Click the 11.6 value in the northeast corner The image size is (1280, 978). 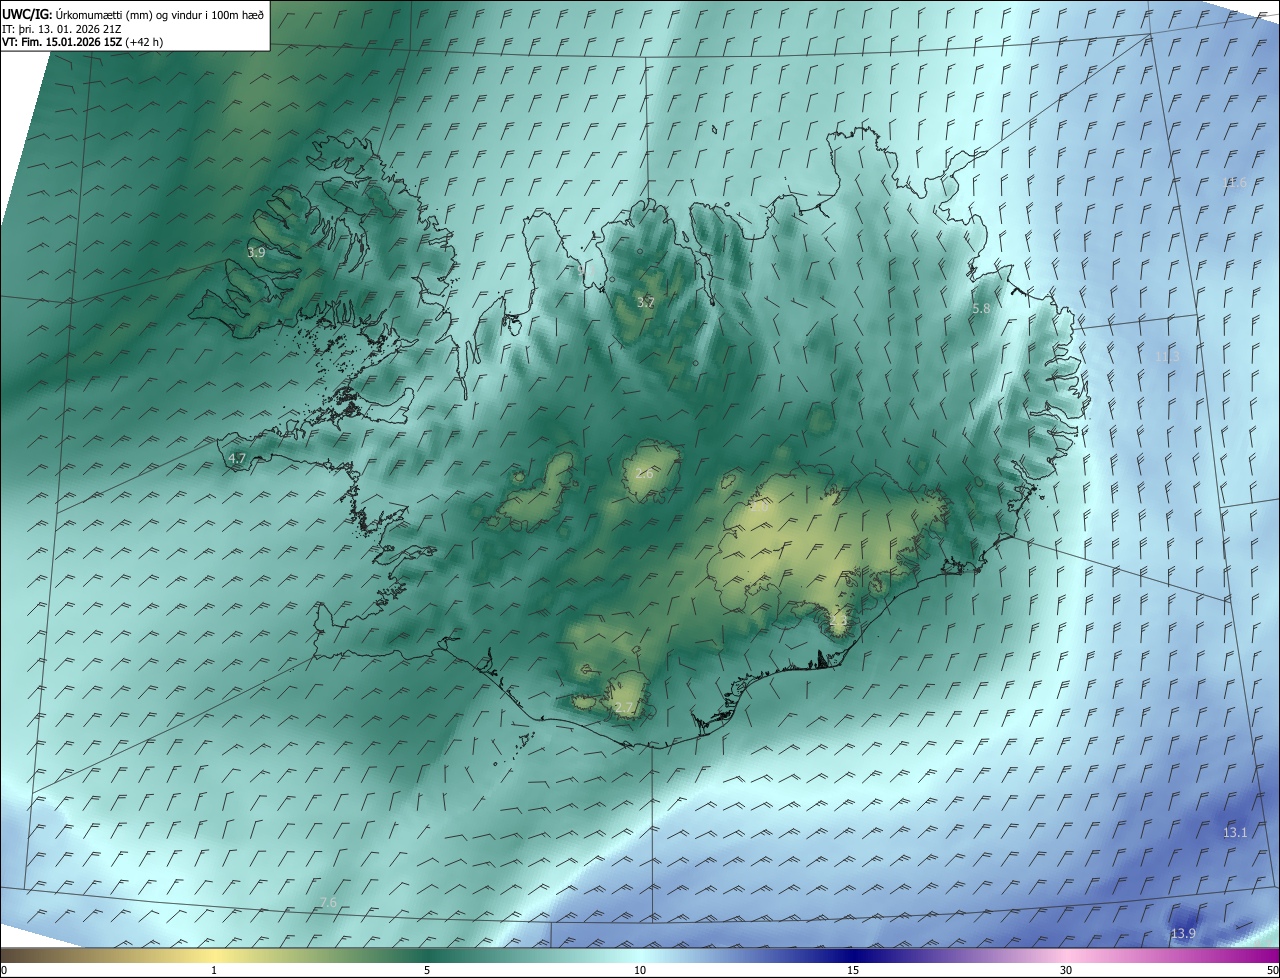click(x=1236, y=182)
